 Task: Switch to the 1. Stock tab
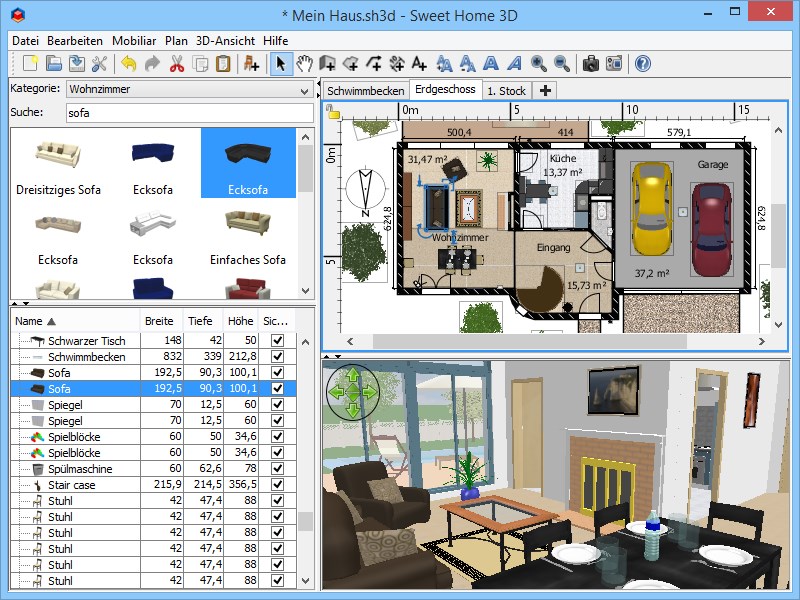coord(506,91)
